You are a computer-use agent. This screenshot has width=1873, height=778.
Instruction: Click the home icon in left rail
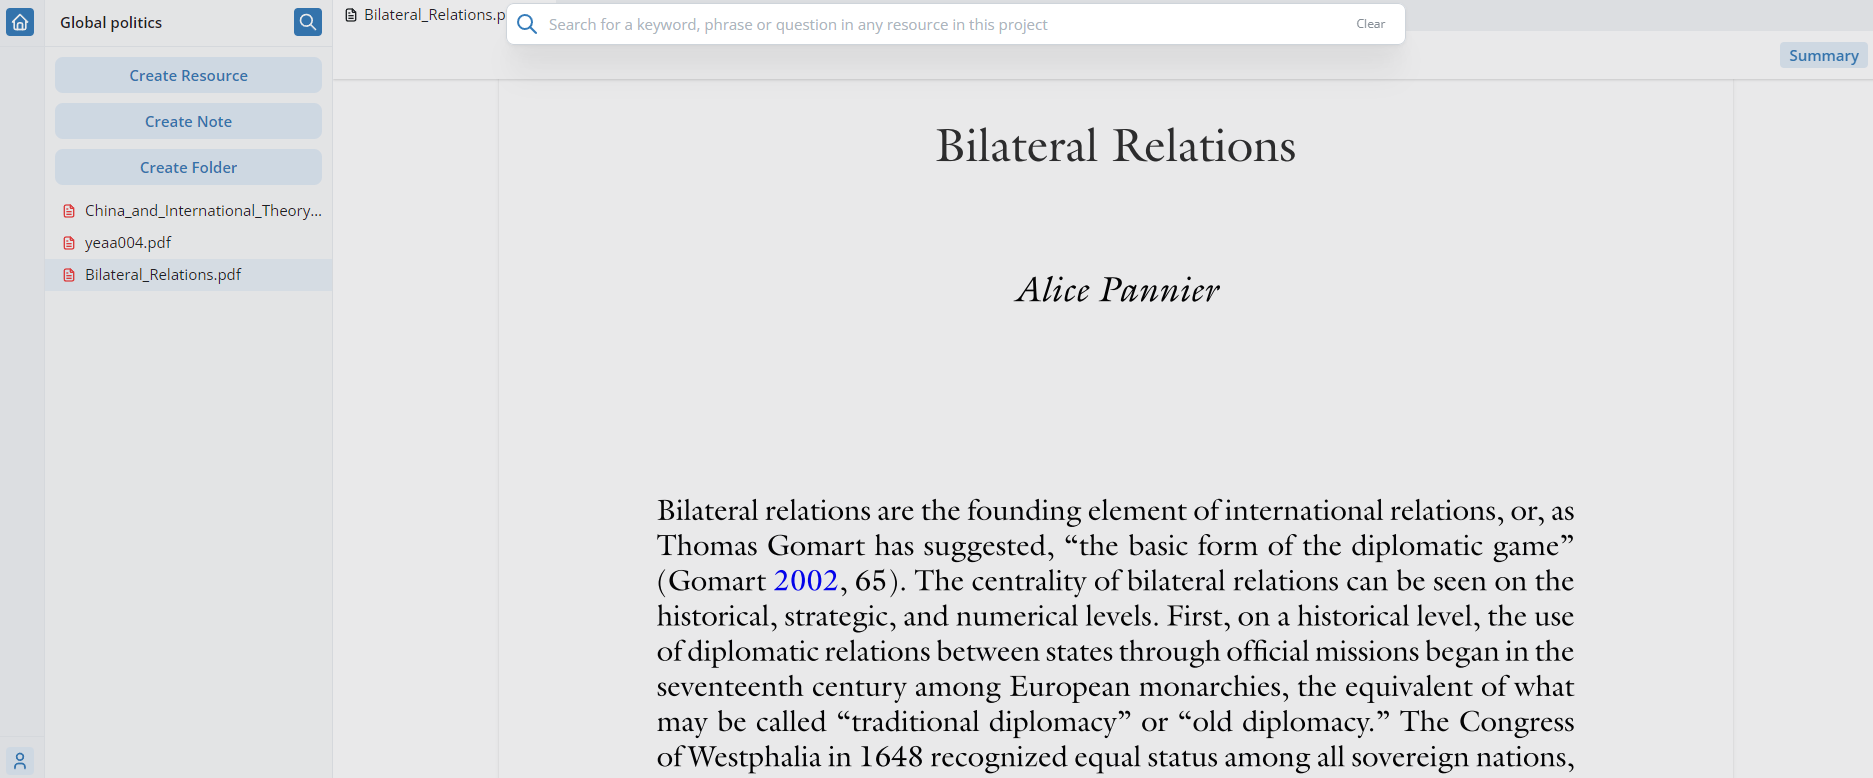point(20,22)
